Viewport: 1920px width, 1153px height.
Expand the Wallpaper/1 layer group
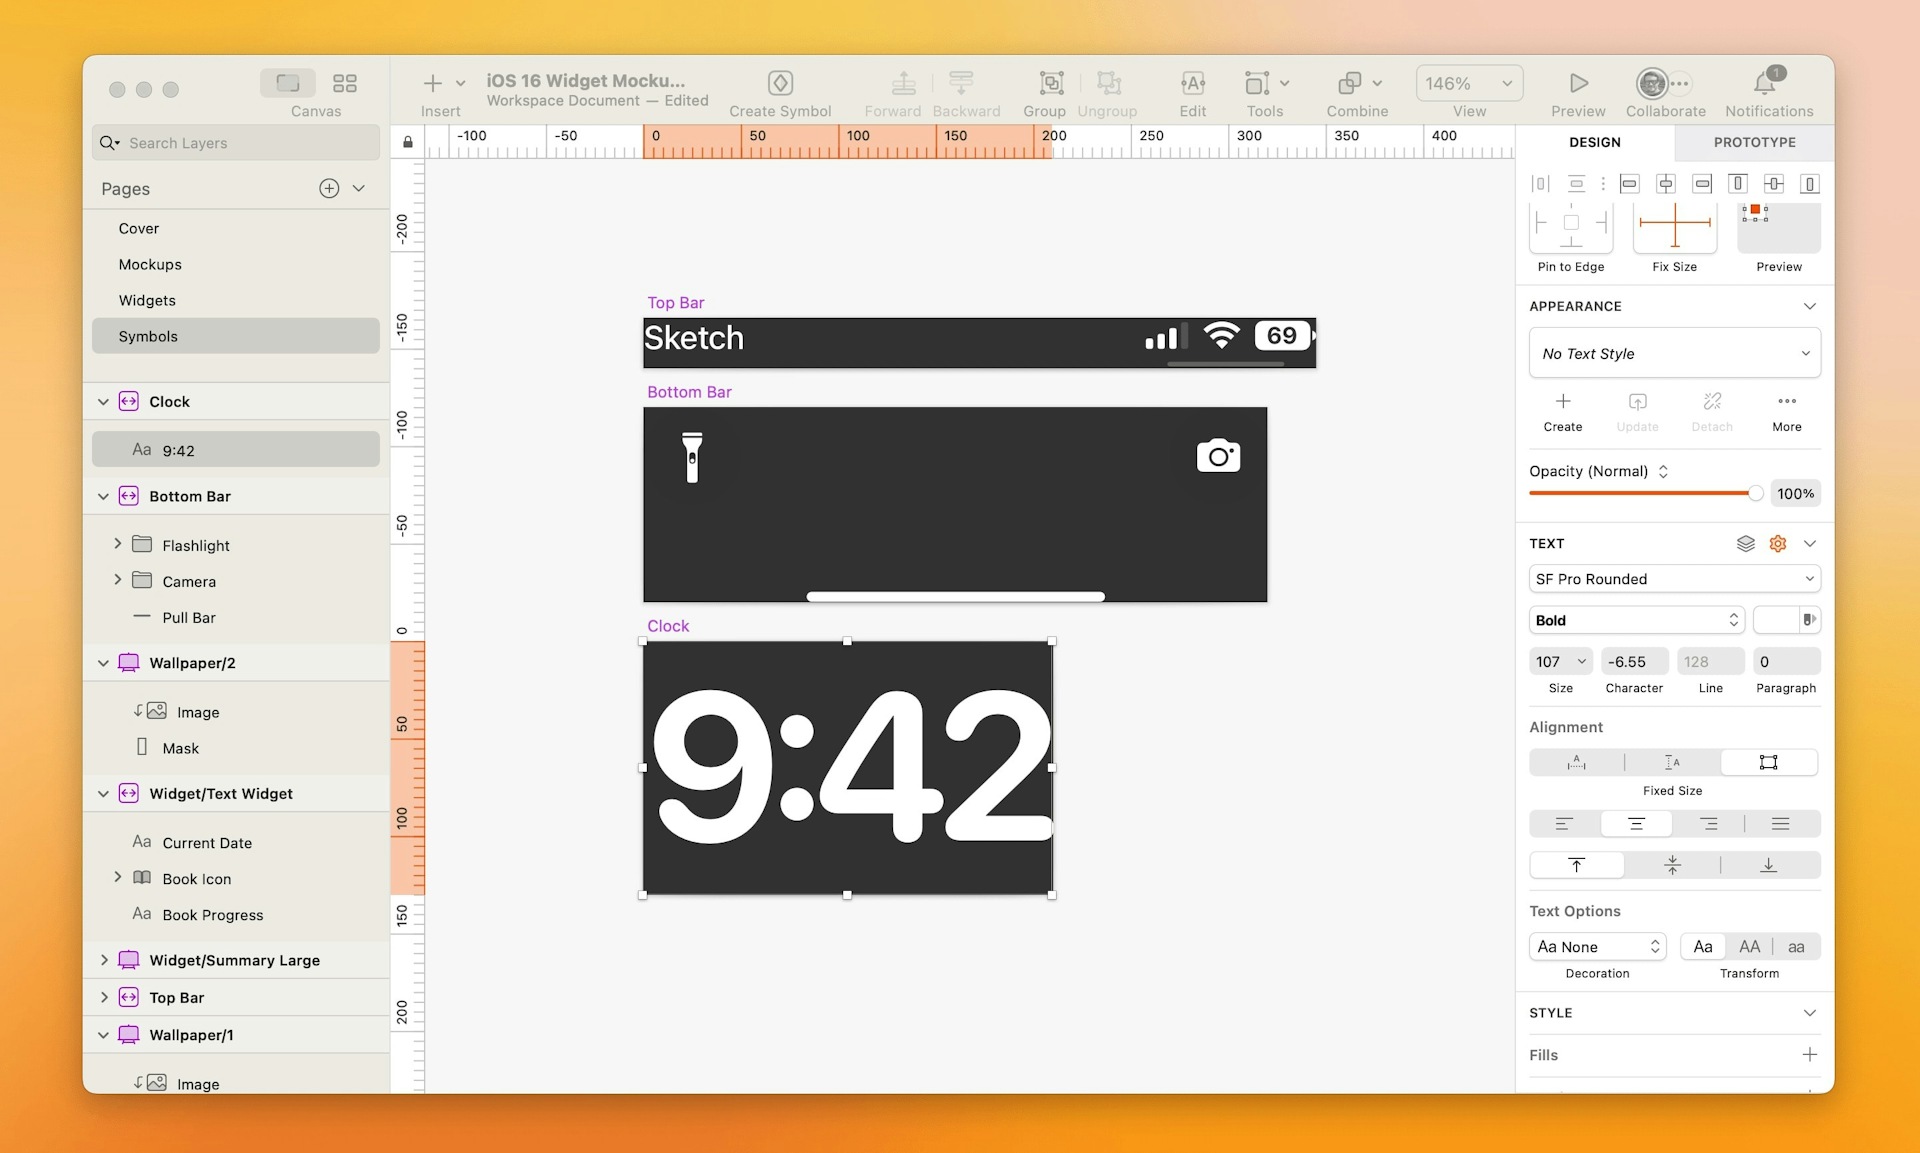click(106, 1034)
